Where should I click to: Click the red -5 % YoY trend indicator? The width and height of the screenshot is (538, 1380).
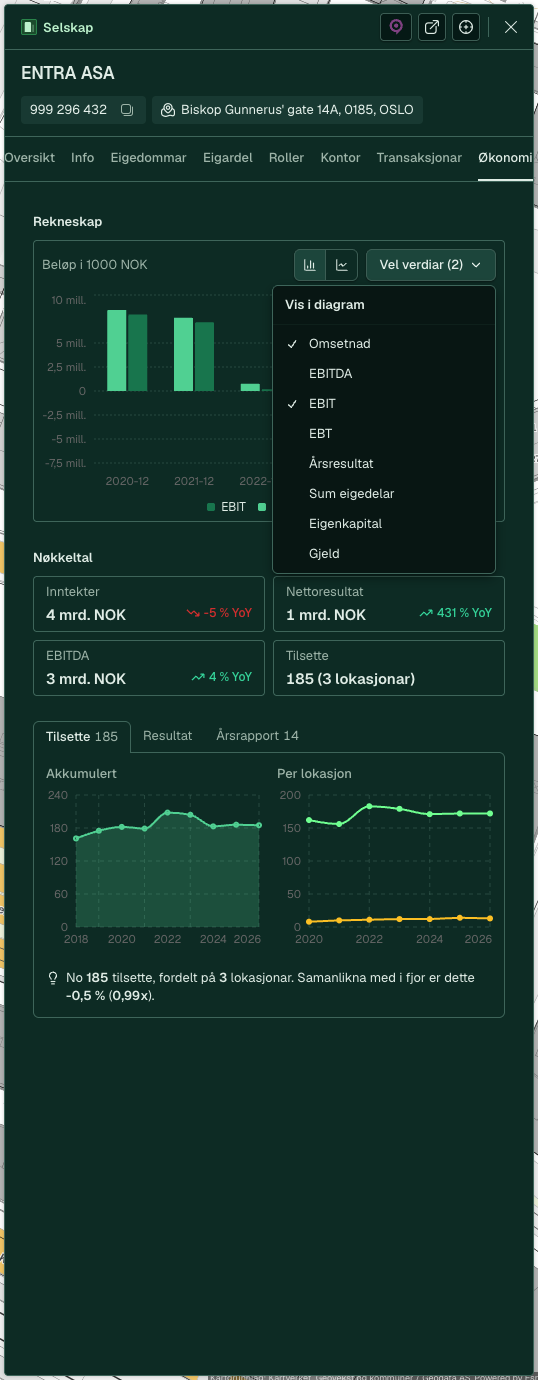[219, 613]
